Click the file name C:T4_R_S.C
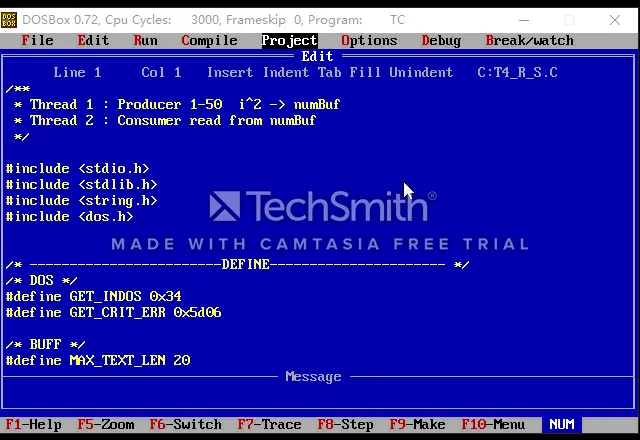 517,73
